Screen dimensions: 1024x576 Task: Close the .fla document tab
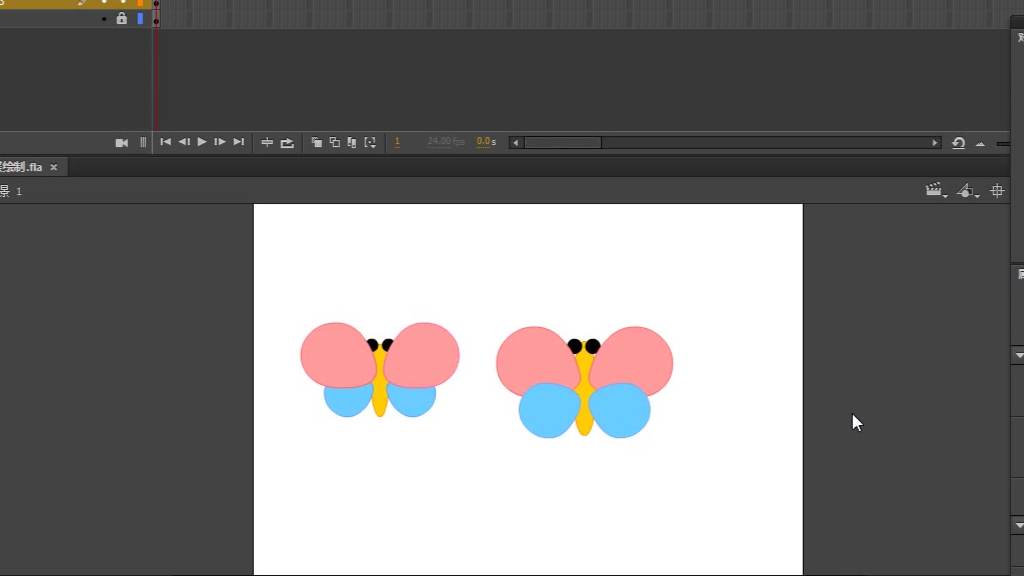(x=54, y=167)
